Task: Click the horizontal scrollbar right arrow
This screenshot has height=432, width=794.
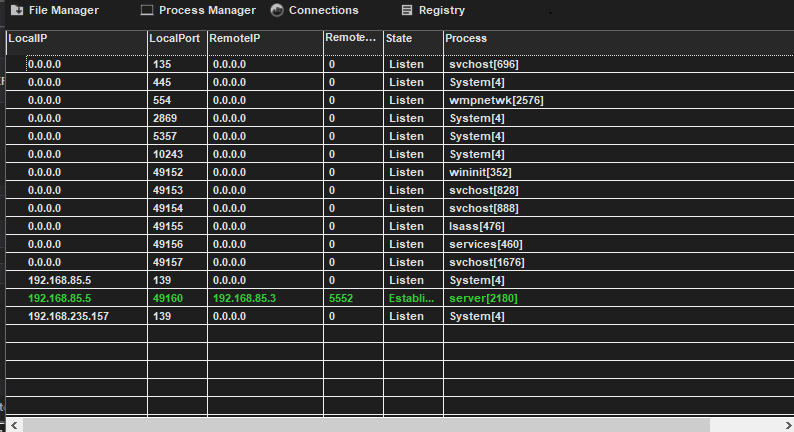Action: (786, 425)
